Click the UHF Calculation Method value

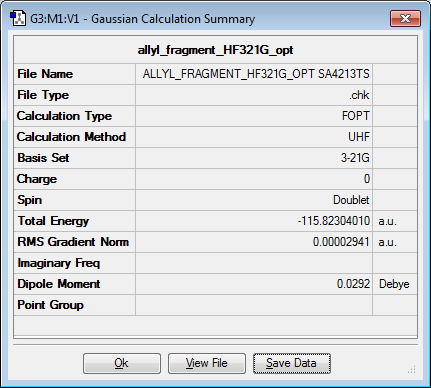tap(254, 137)
